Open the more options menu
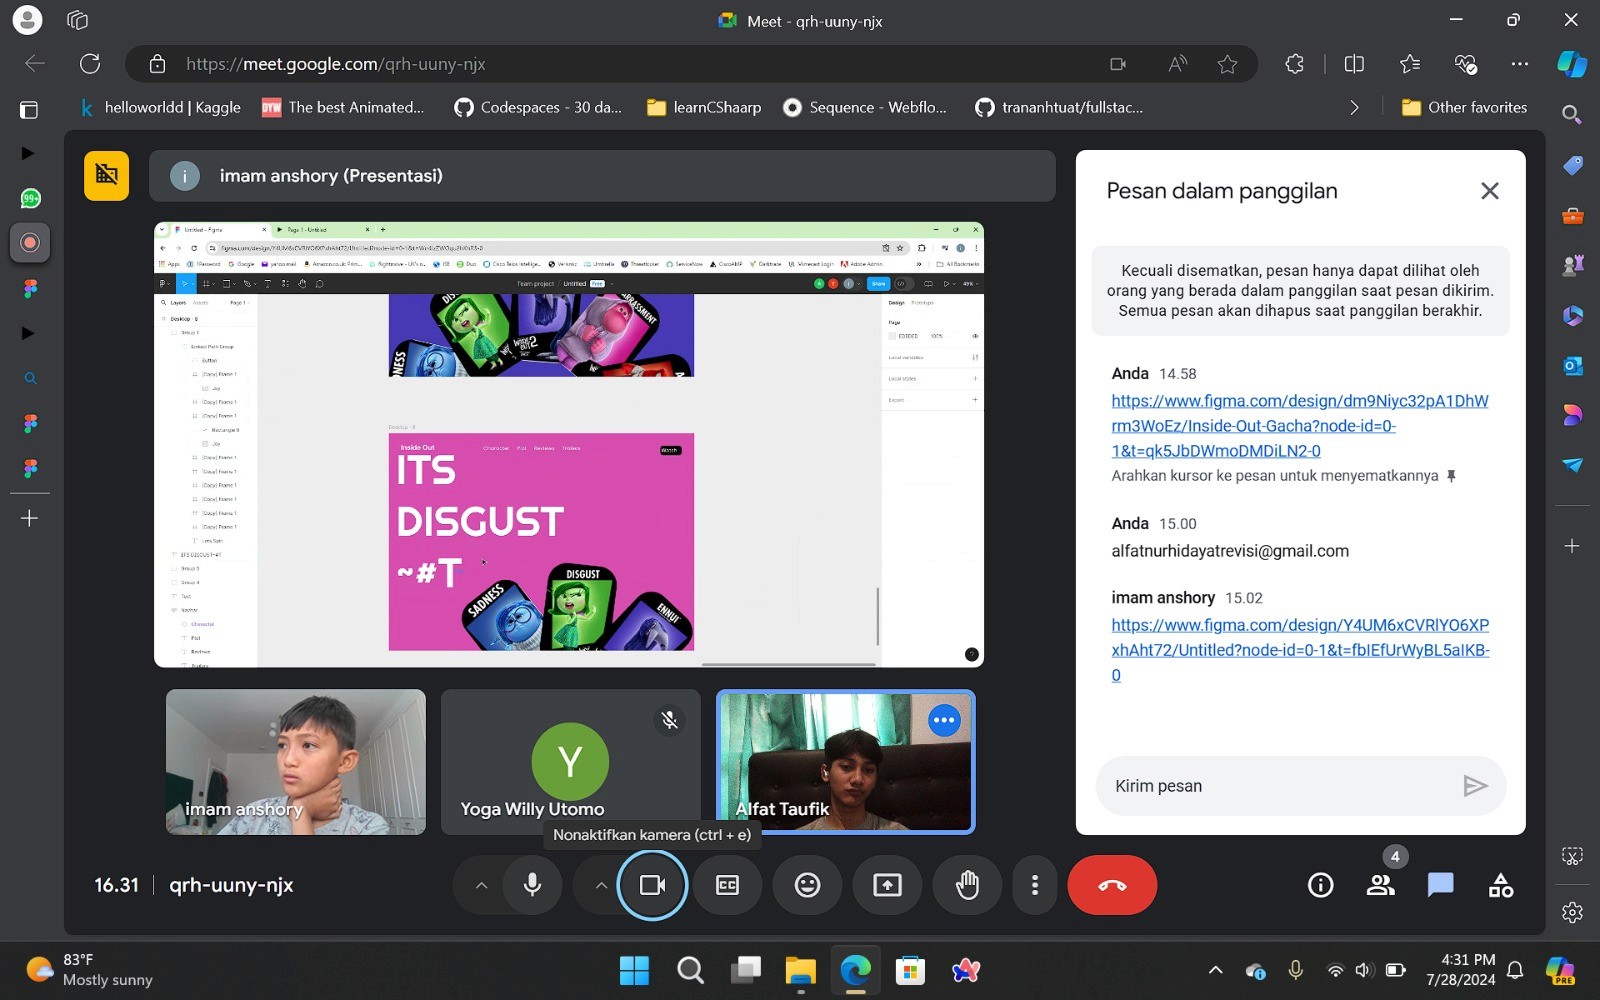 pos(1035,884)
